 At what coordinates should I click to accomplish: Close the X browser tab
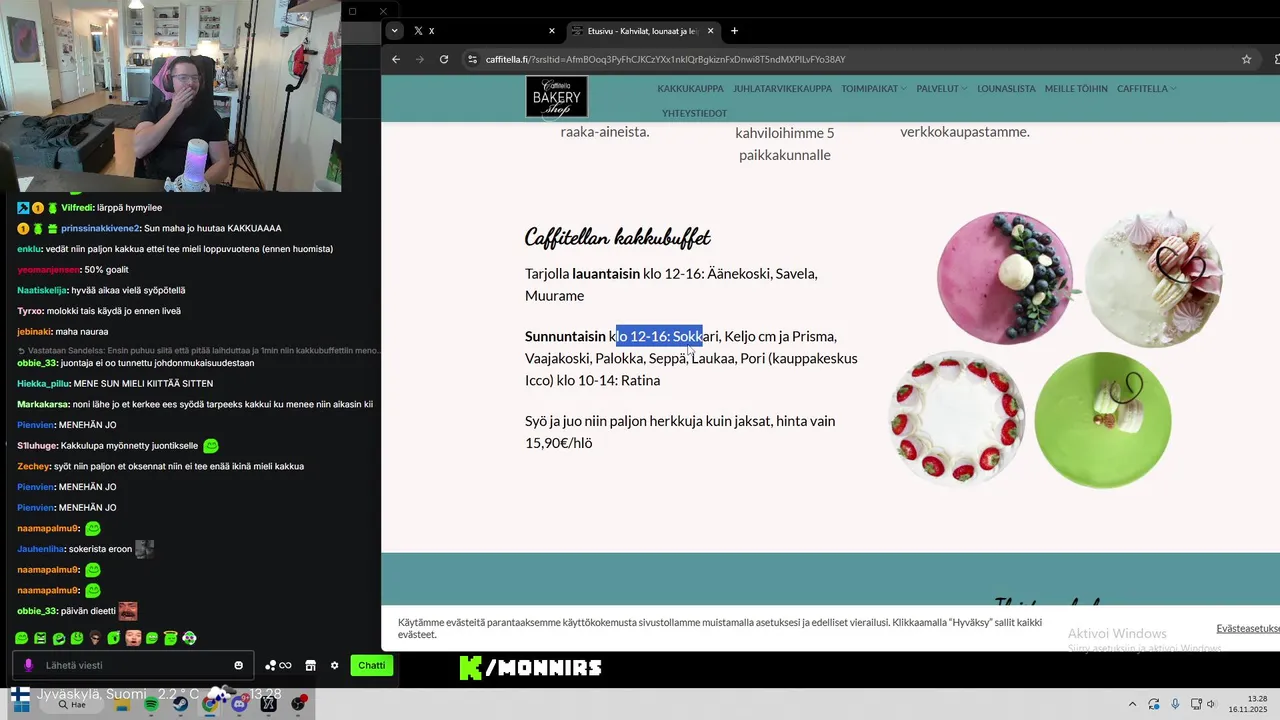[554, 31]
